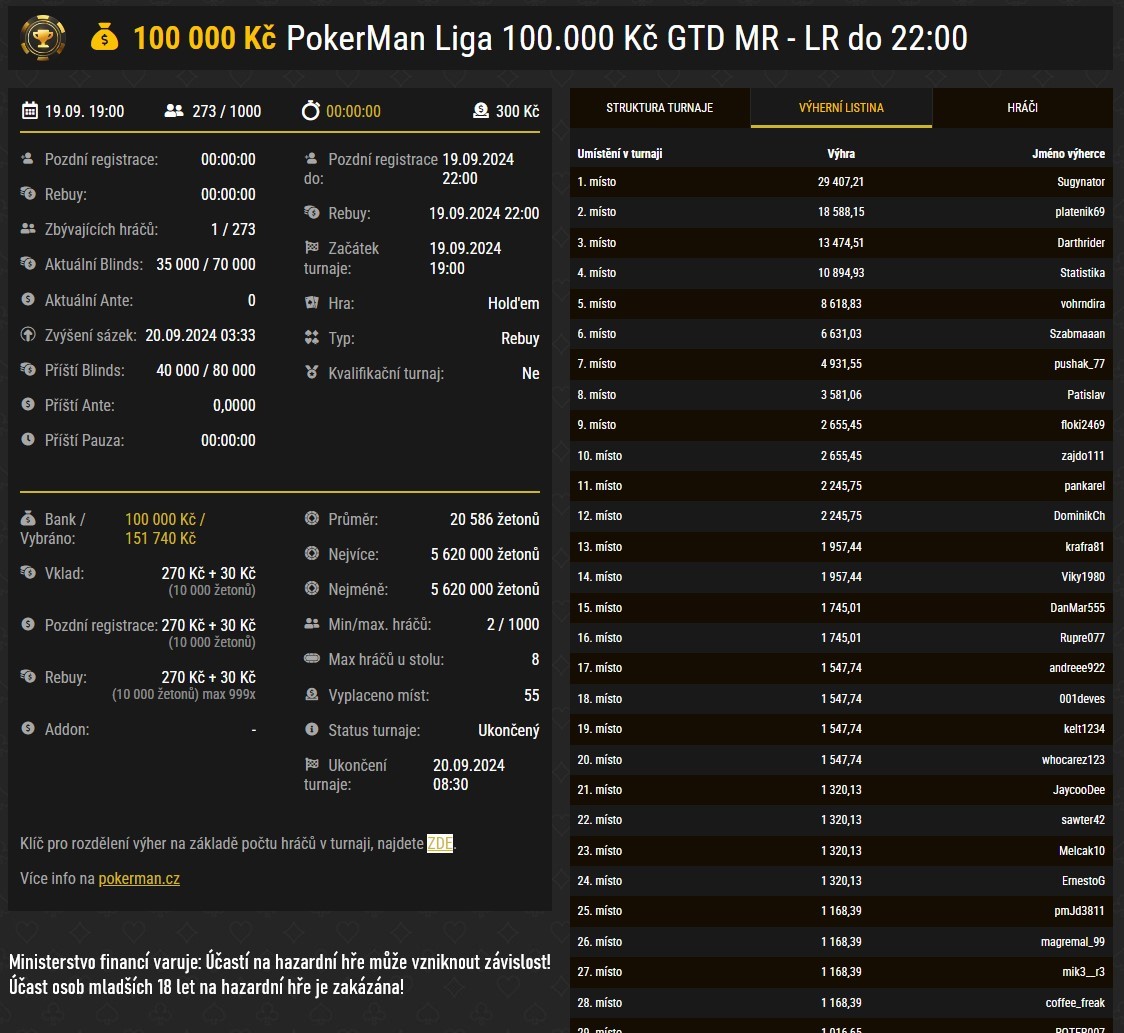Click the flag icon next to Začátek turnaje
The image size is (1124, 1033).
tap(312, 248)
